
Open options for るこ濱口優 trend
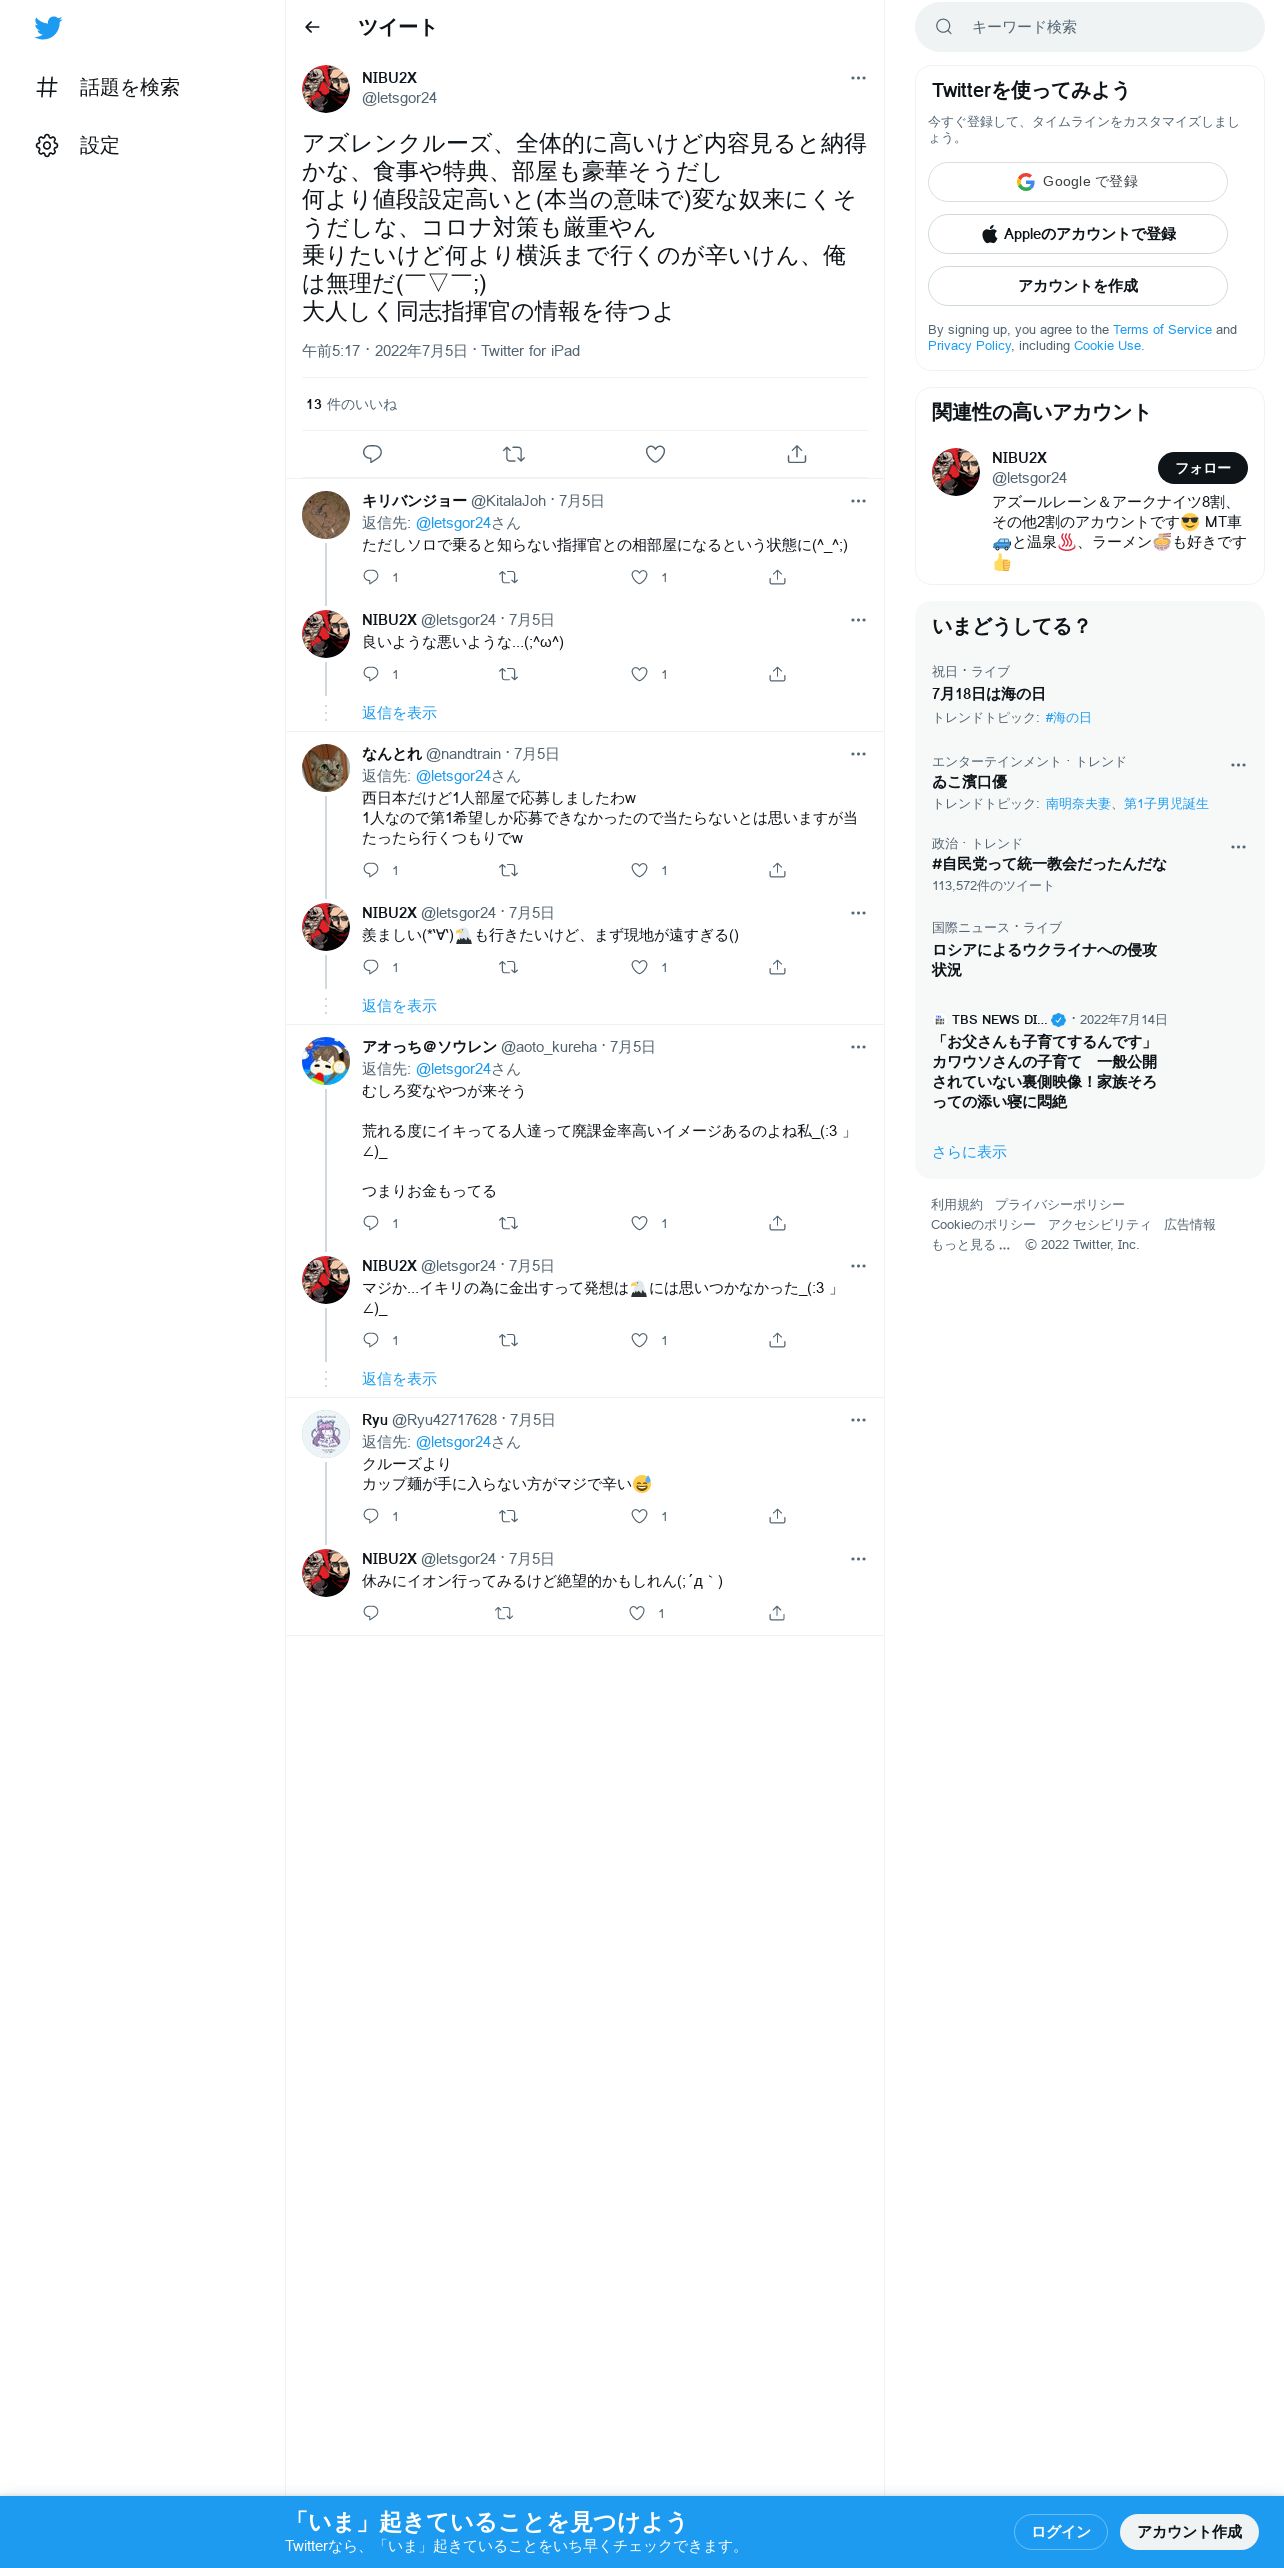(x=1238, y=765)
